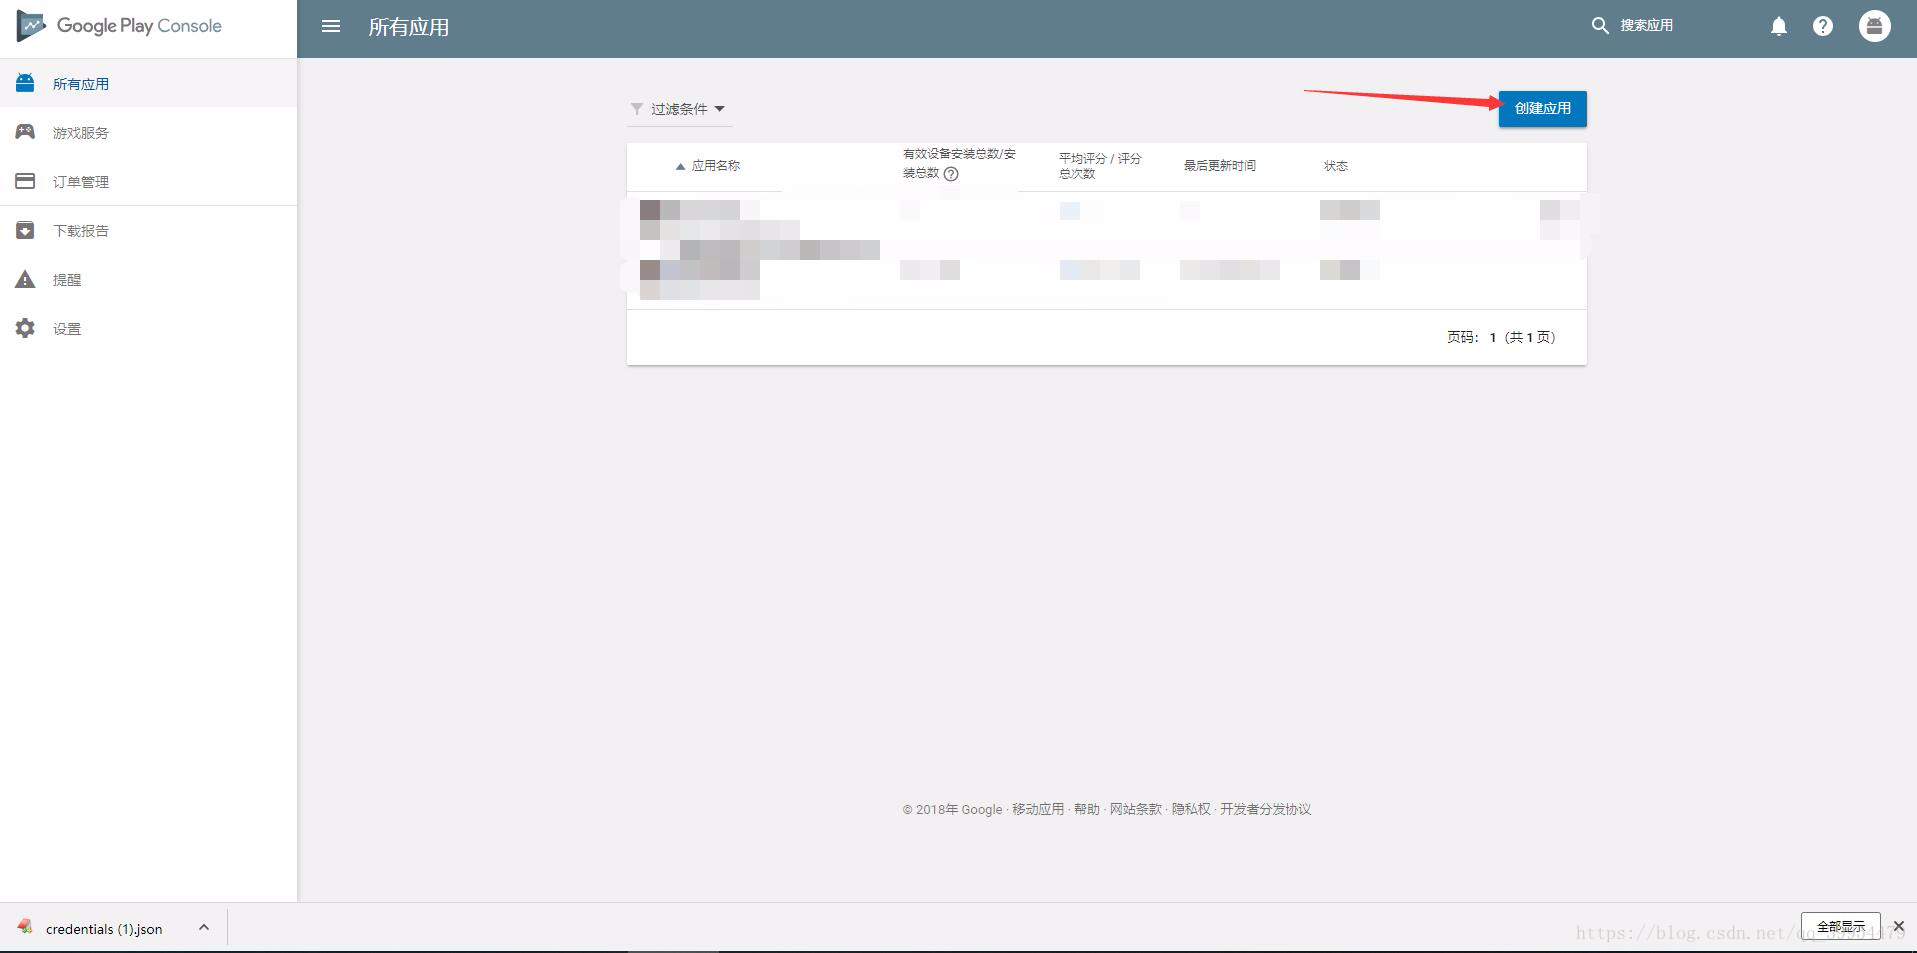The image size is (1917, 953).
Task: Open the help question mark icon
Action: pyautogui.click(x=1823, y=26)
